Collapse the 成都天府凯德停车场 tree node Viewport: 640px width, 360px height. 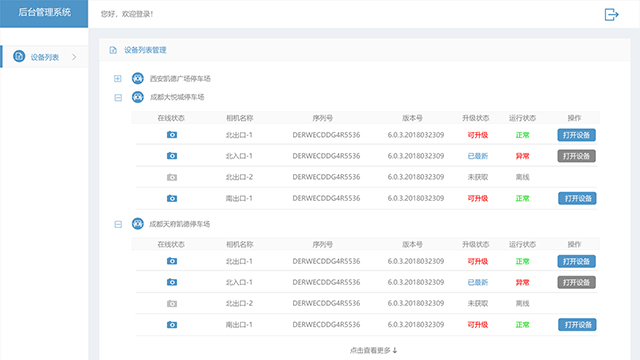click(118, 224)
